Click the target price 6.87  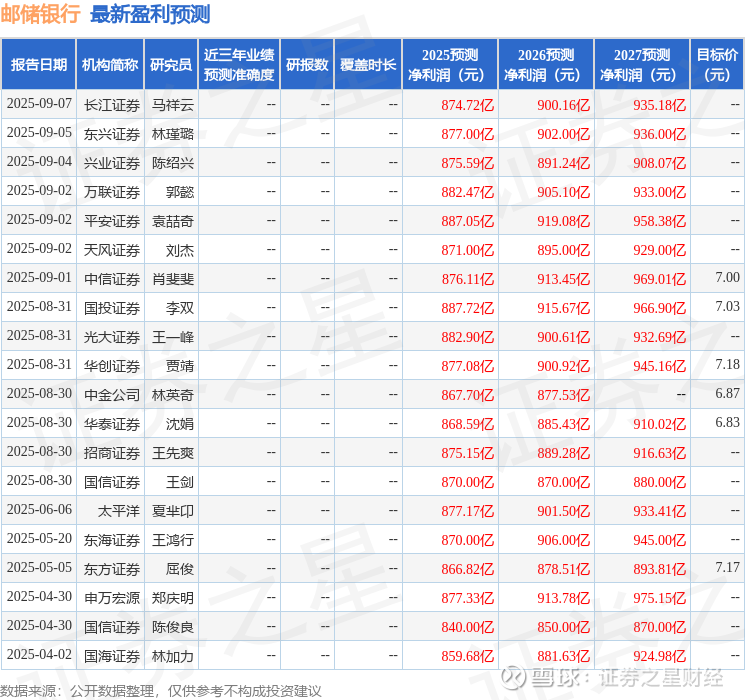coord(727,393)
